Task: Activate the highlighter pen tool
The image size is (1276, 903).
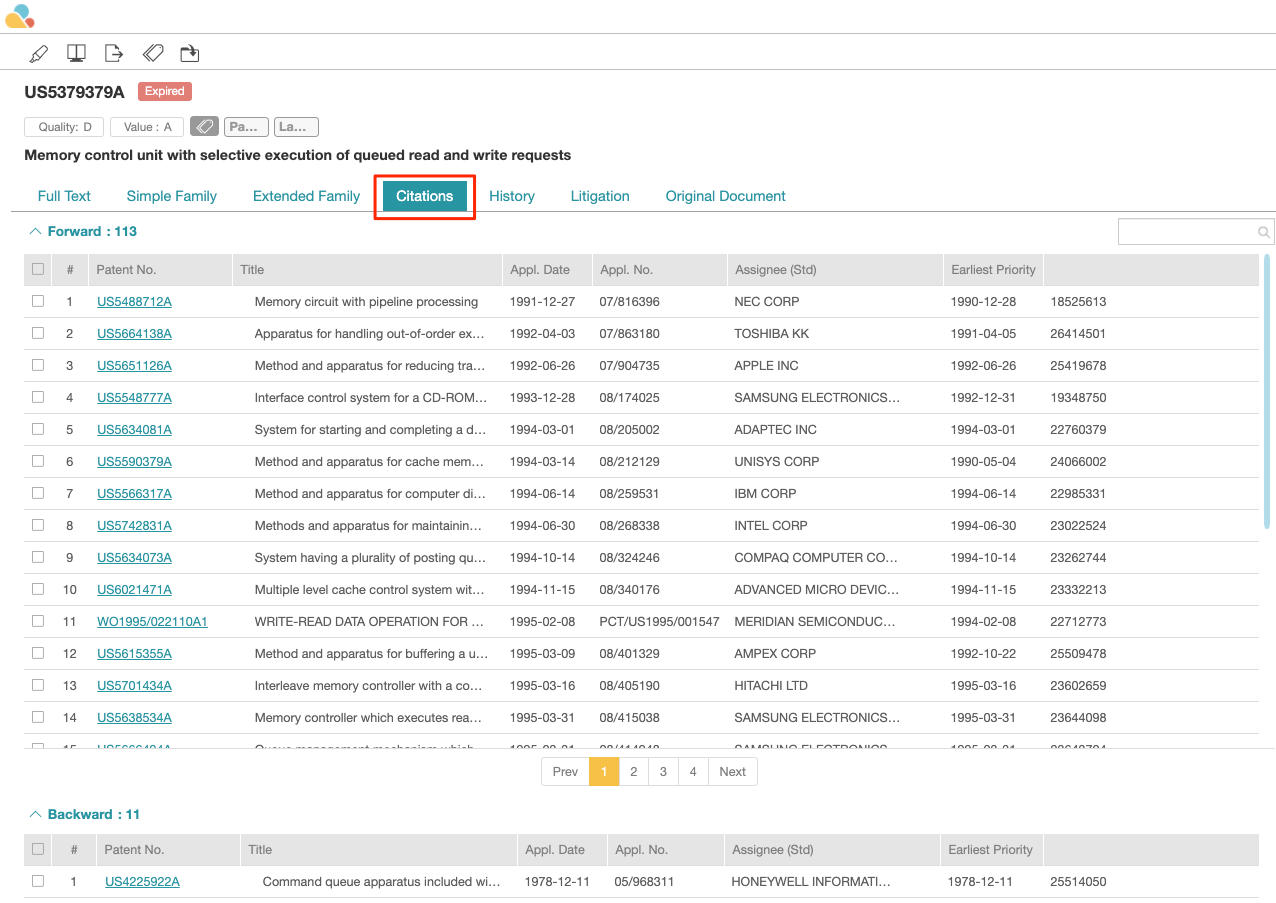Action: pos(39,53)
